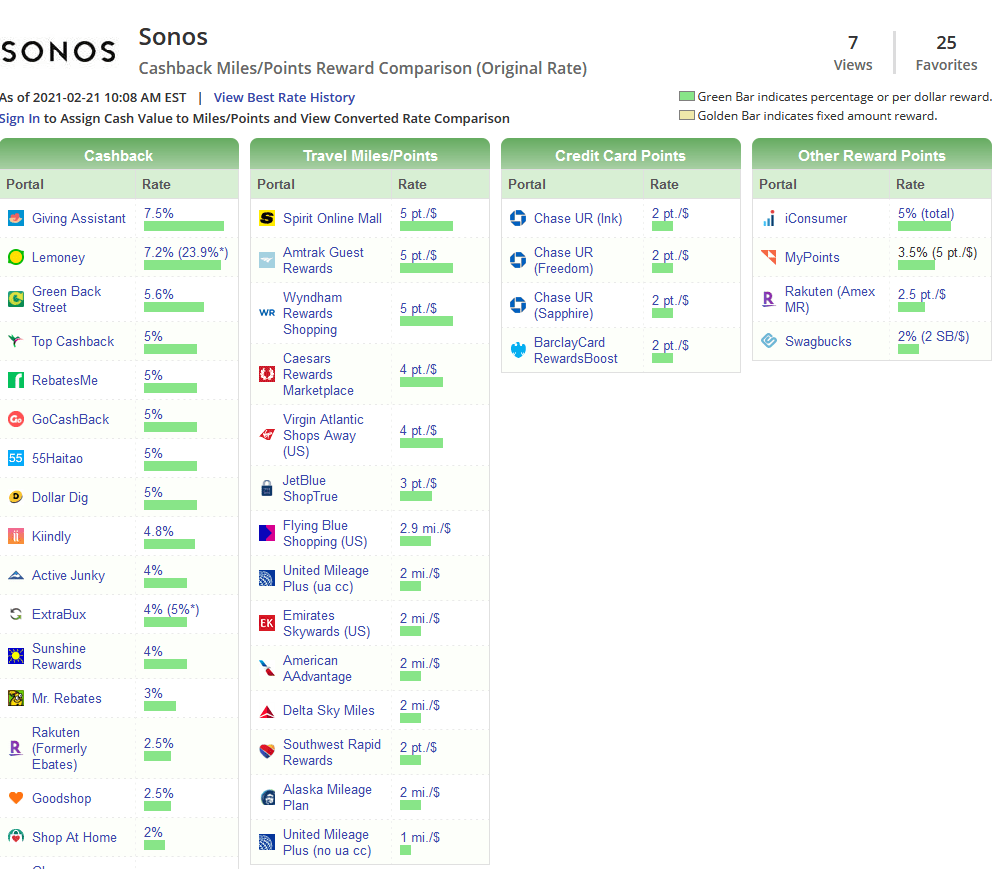Click the green bar under MyPoints rate
Image resolution: width=994 pixels, height=869 pixels.
[x=916, y=265]
